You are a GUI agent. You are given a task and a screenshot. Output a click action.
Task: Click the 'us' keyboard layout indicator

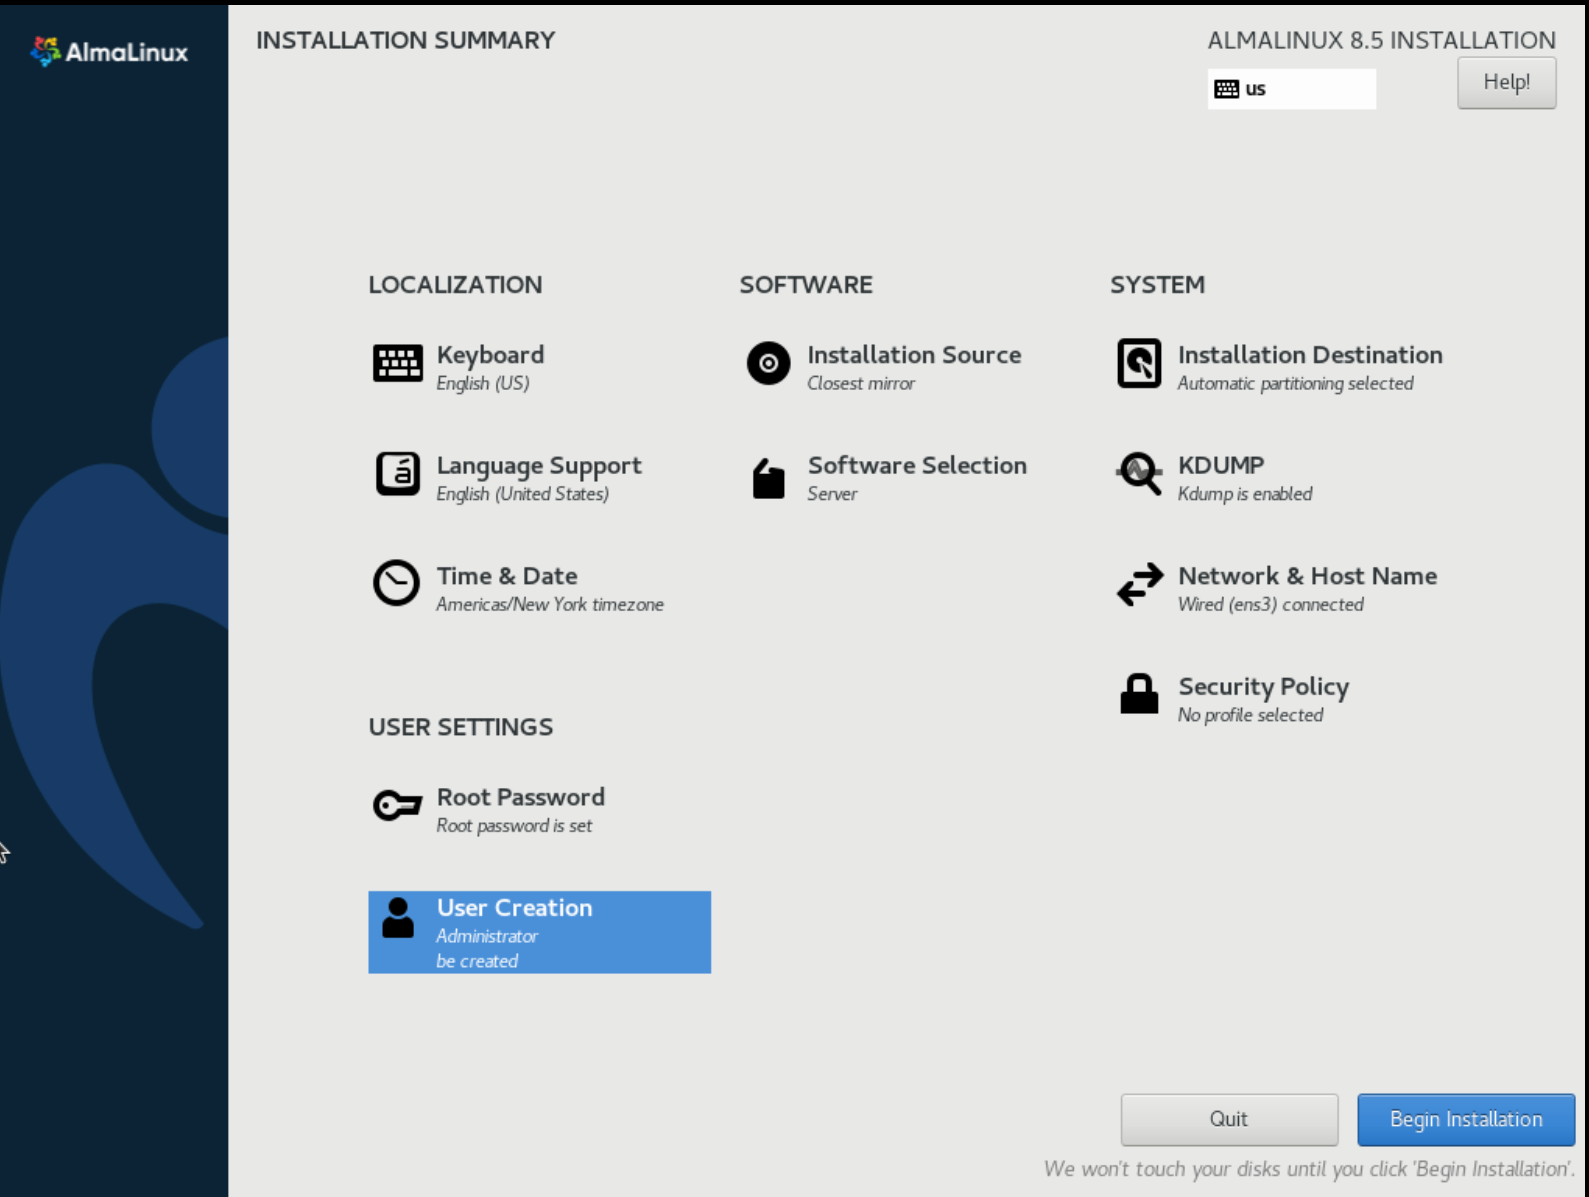click(1290, 89)
